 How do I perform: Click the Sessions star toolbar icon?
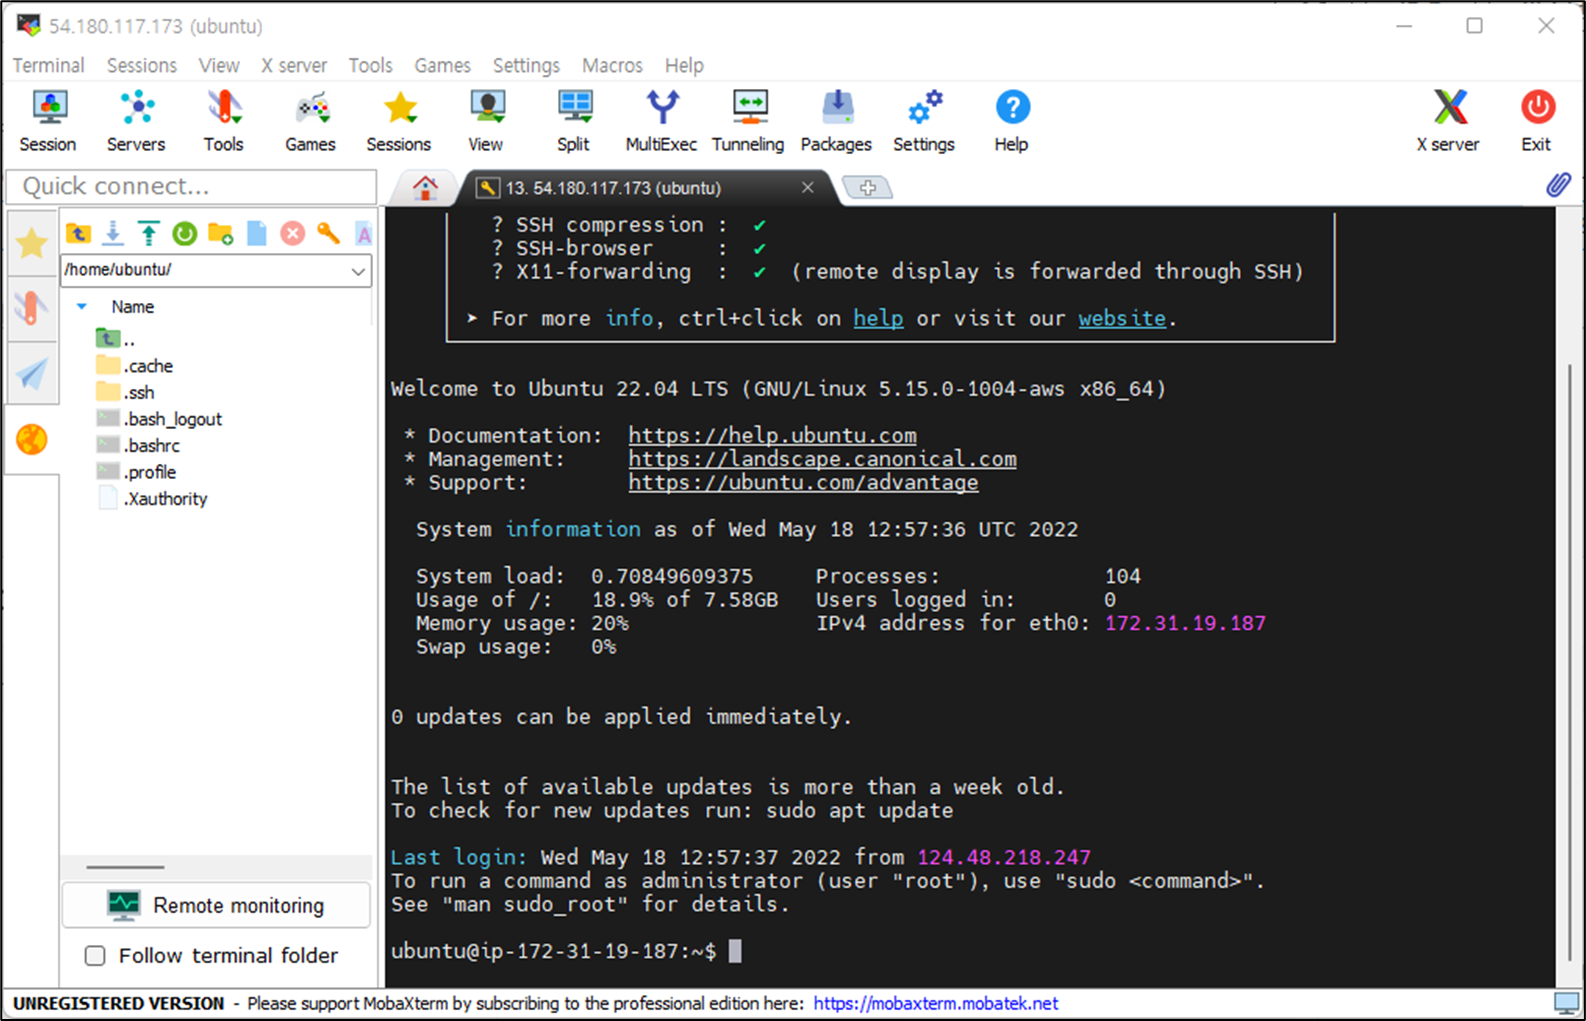click(x=399, y=121)
